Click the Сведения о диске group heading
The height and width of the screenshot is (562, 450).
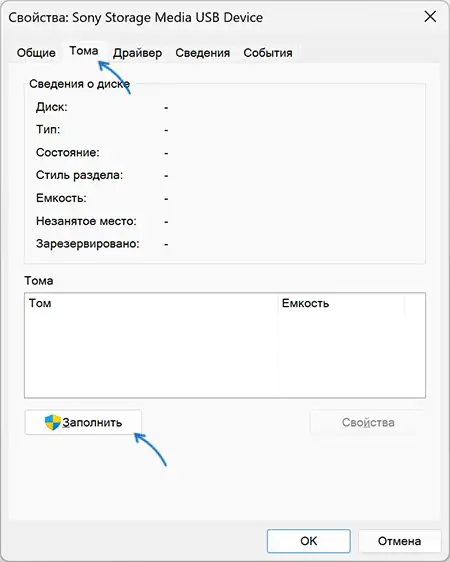(x=80, y=84)
